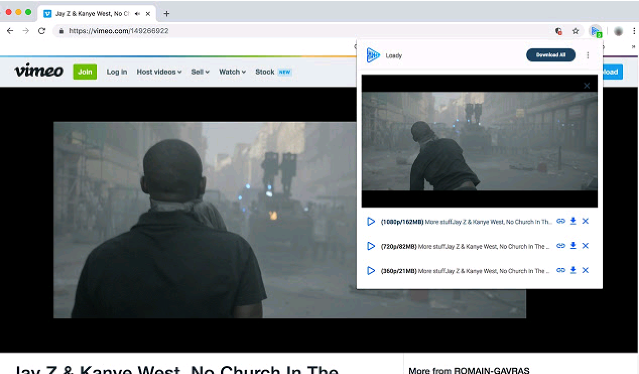The height and width of the screenshot is (374, 639).
Task: Go forward to next page
Action: click(x=26, y=31)
